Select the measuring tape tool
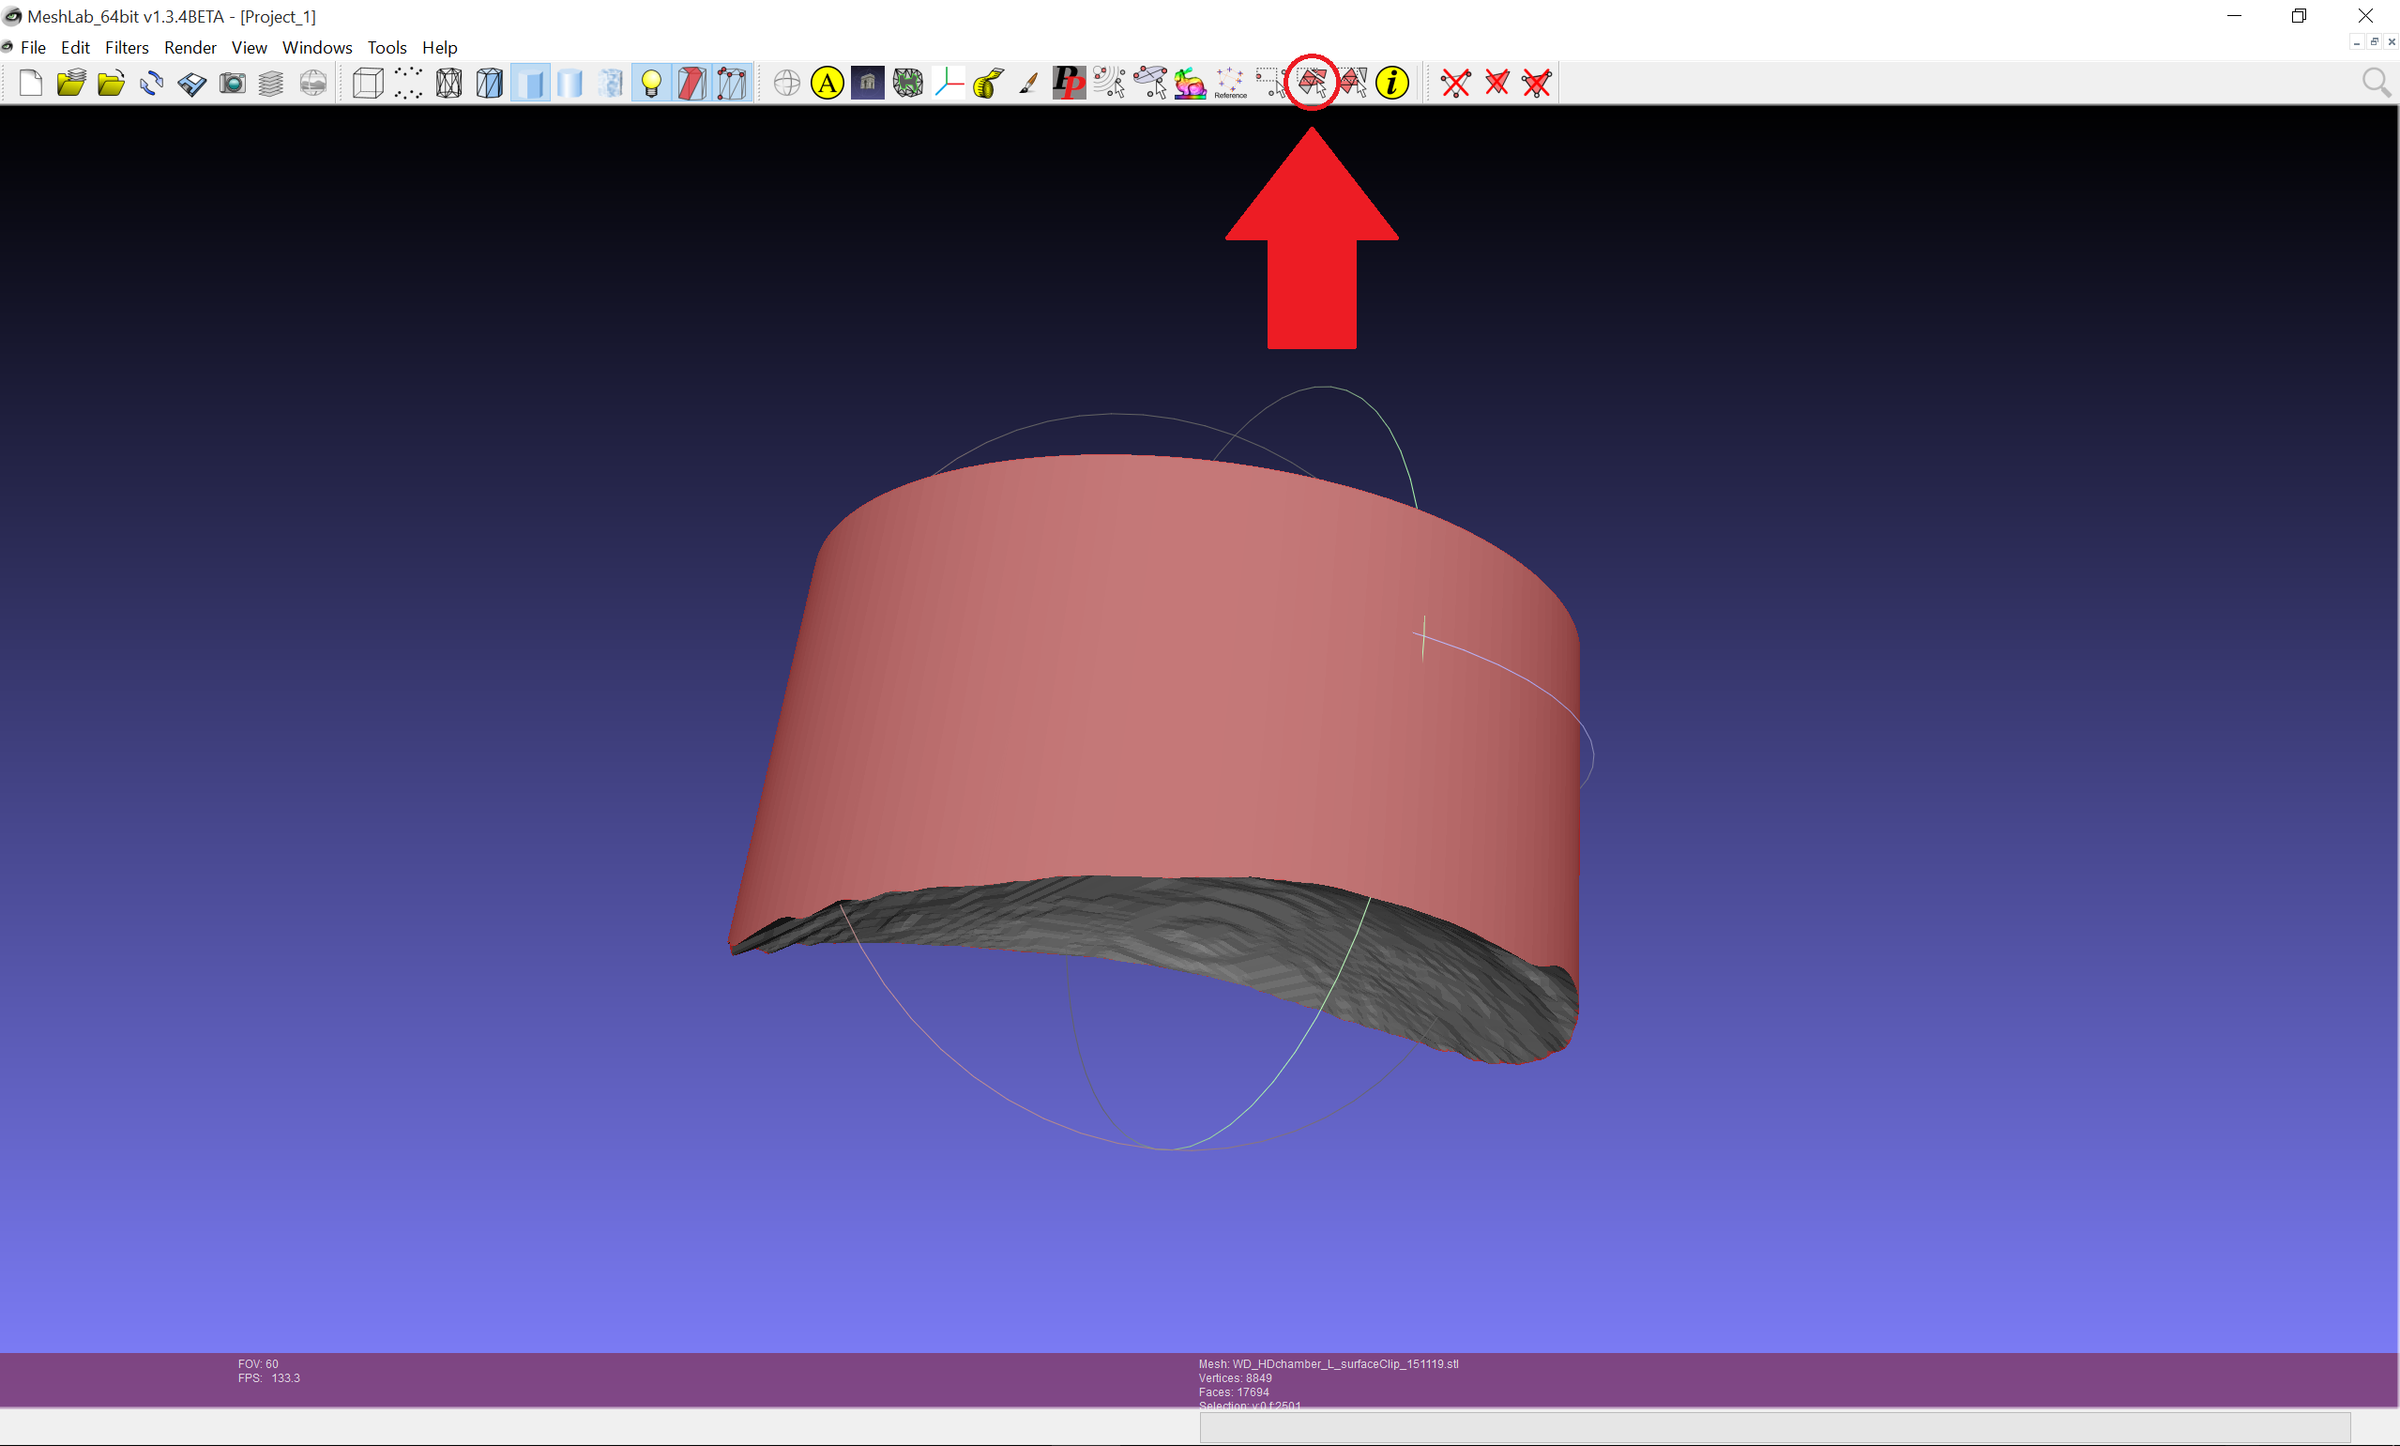2400x1446 pixels. click(986, 83)
